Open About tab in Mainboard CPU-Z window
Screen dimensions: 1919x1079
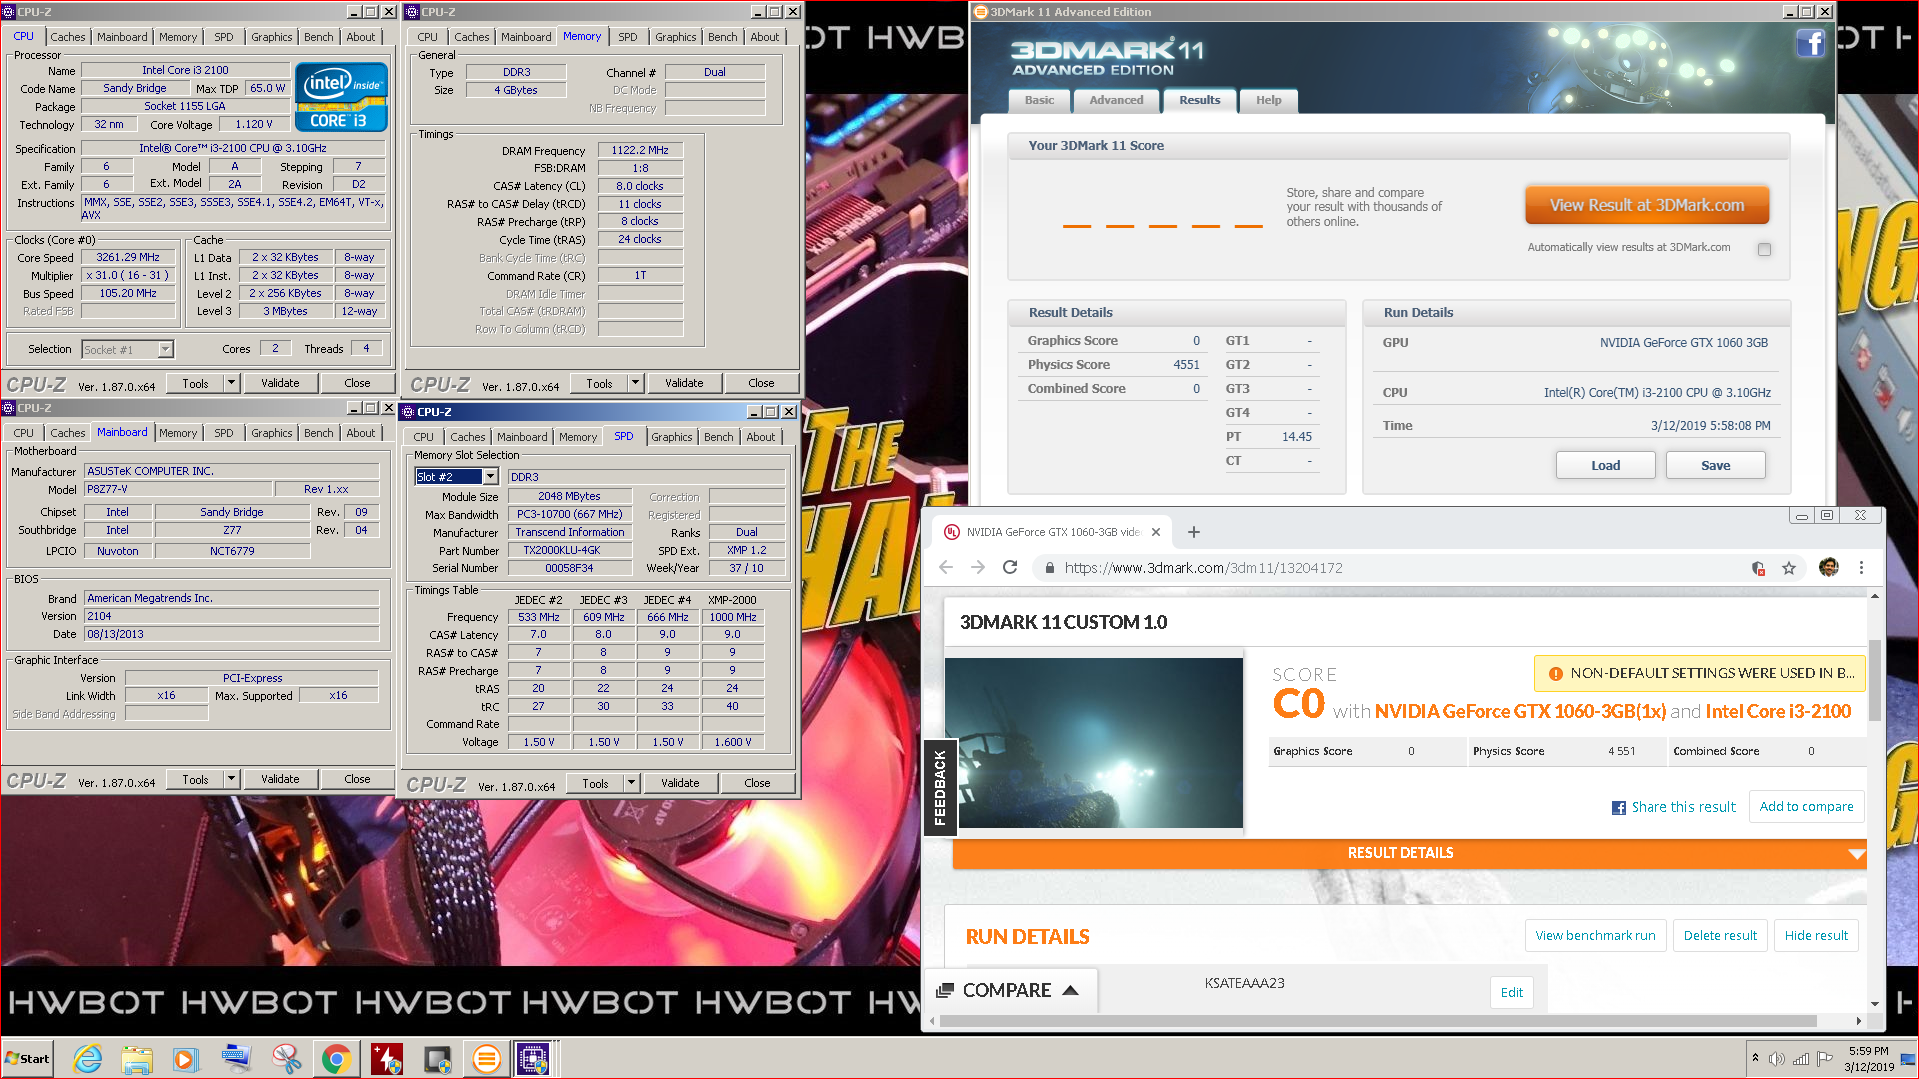click(x=361, y=433)
